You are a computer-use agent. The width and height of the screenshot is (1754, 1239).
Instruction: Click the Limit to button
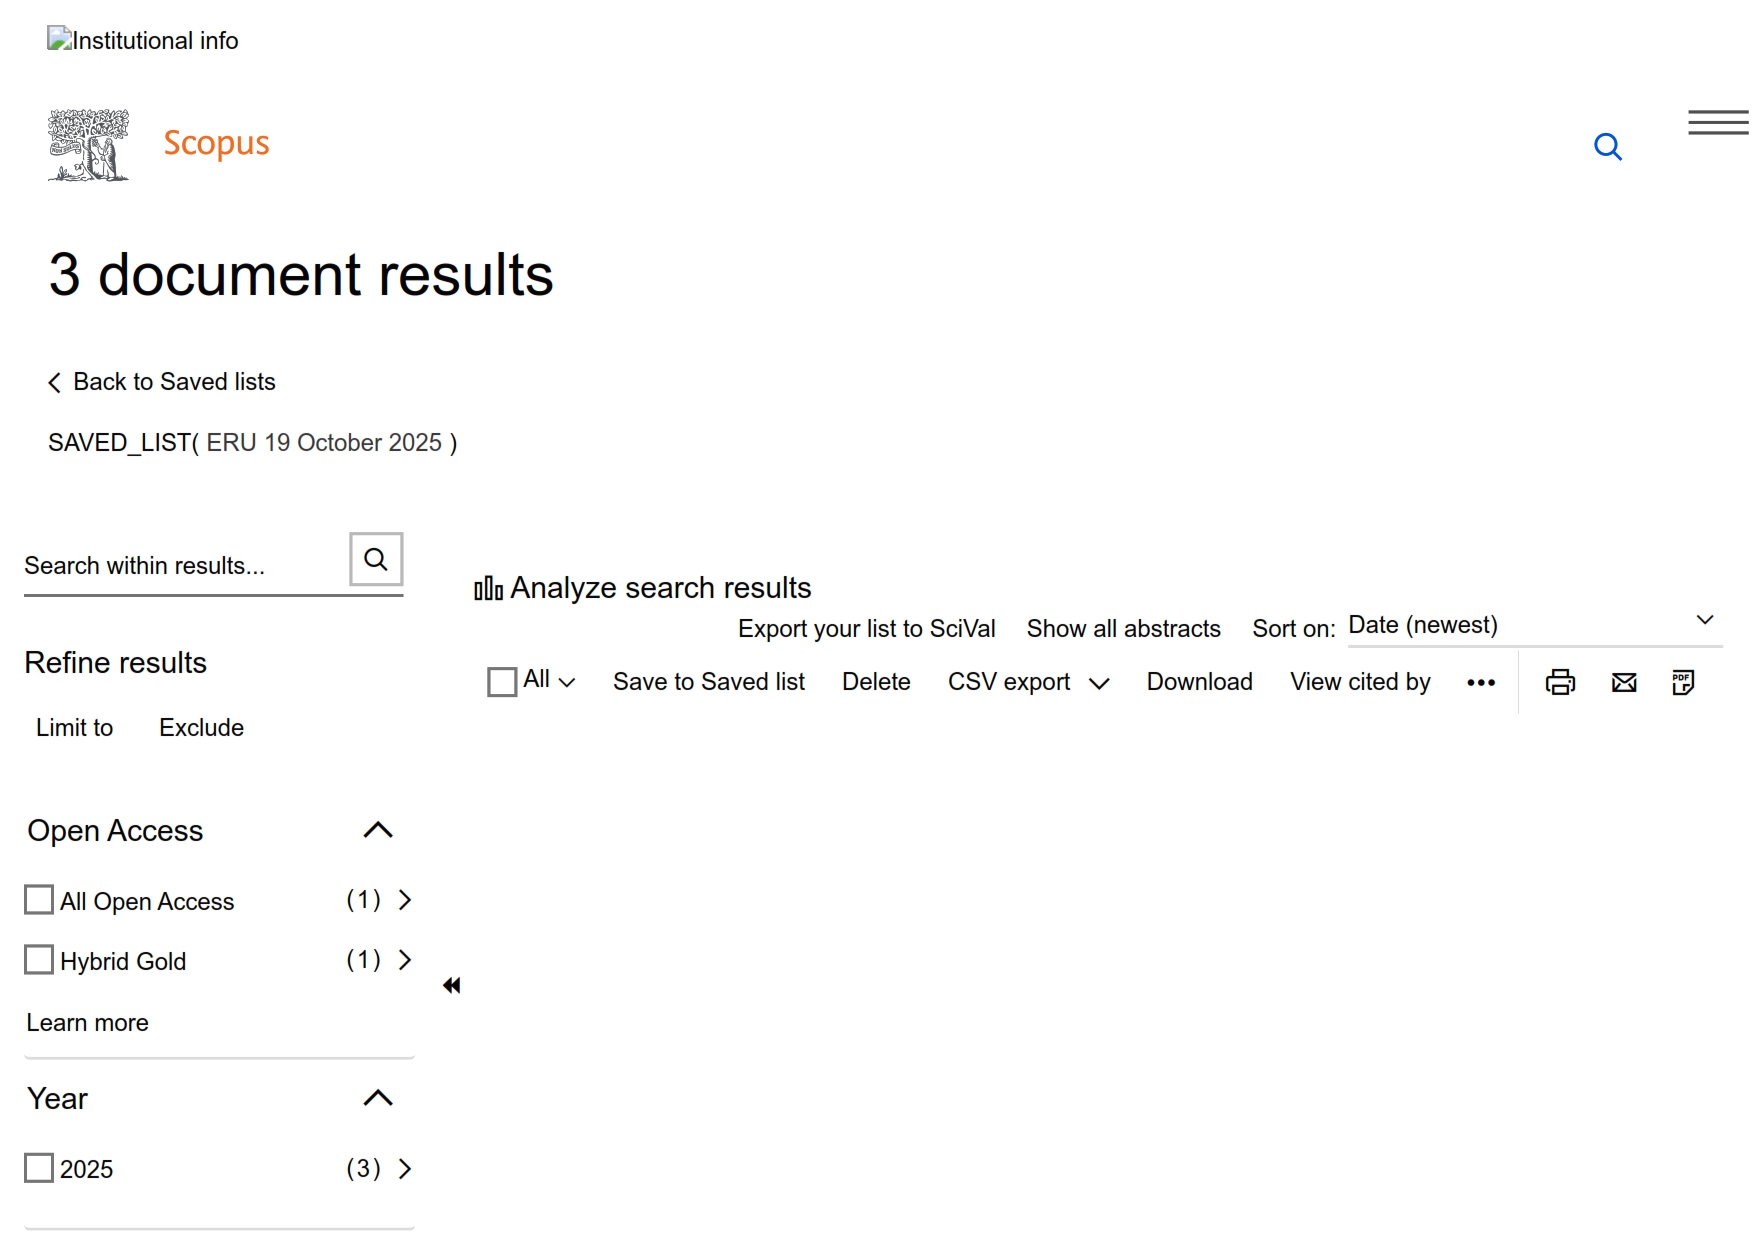75,728
